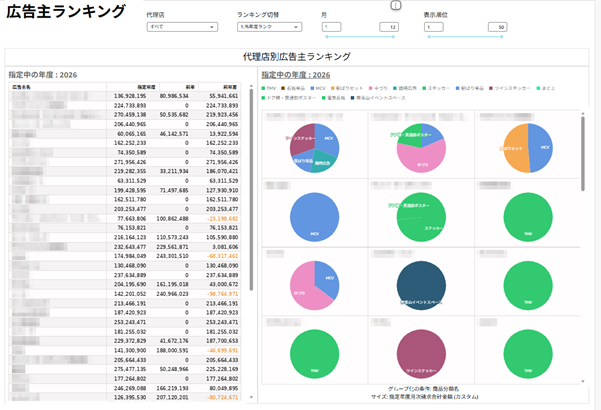
Task: Click the table's scroll up arrow
Action: [251, 86]
